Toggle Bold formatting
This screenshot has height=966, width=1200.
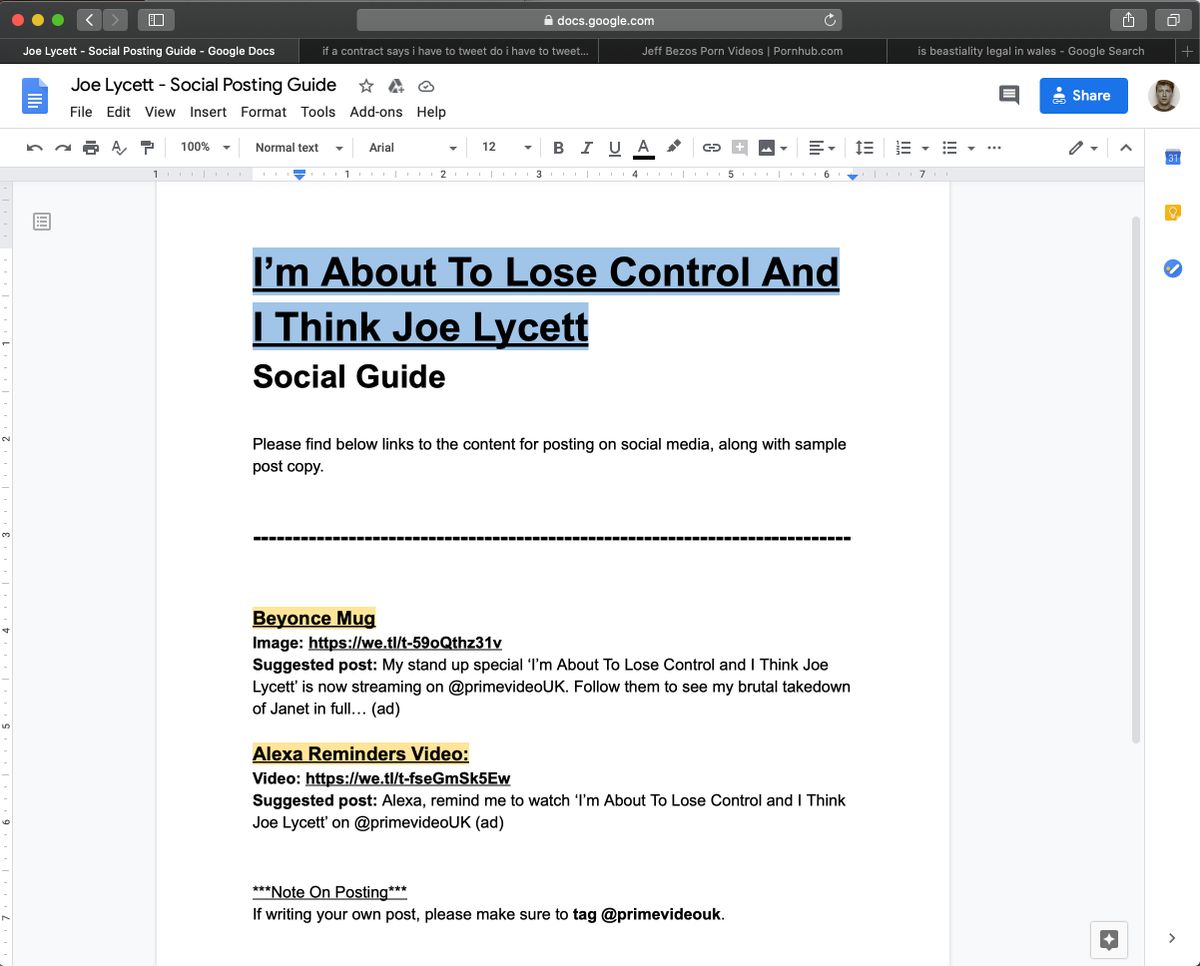(558, 148)
